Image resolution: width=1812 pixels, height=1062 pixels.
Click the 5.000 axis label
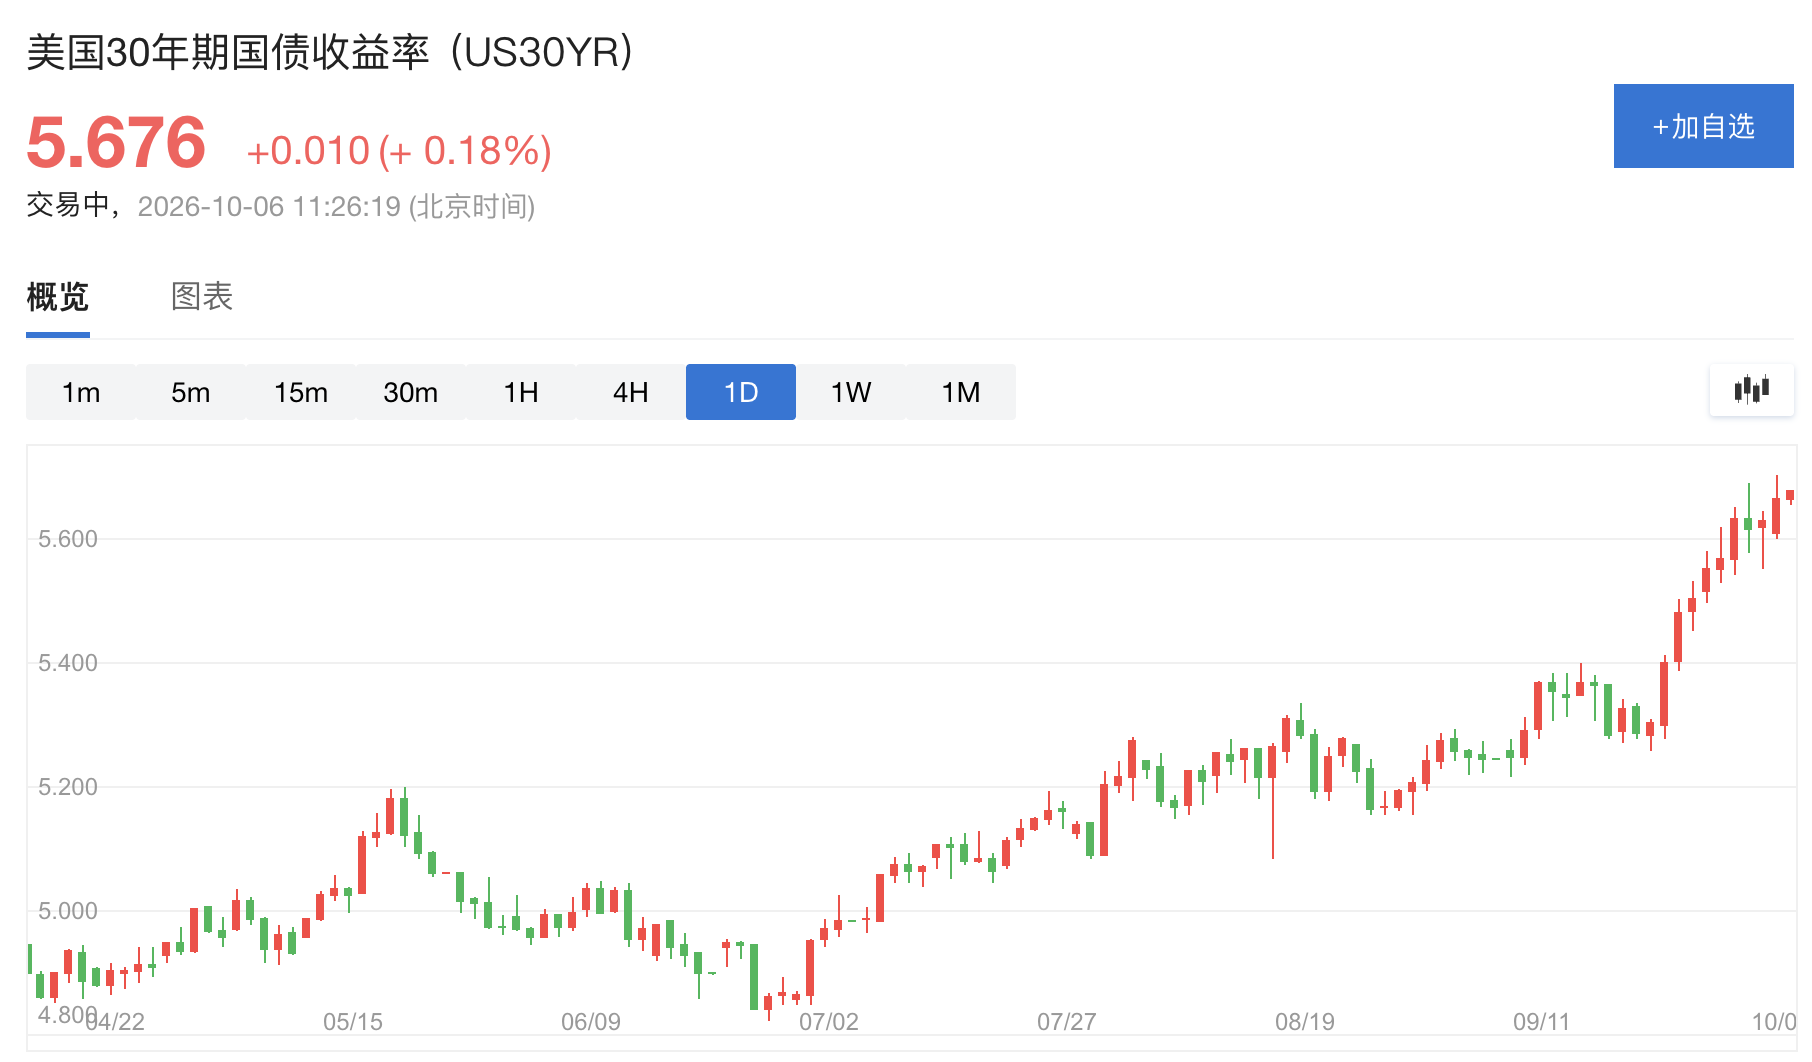pyautogui.click(x=68, y=911)
